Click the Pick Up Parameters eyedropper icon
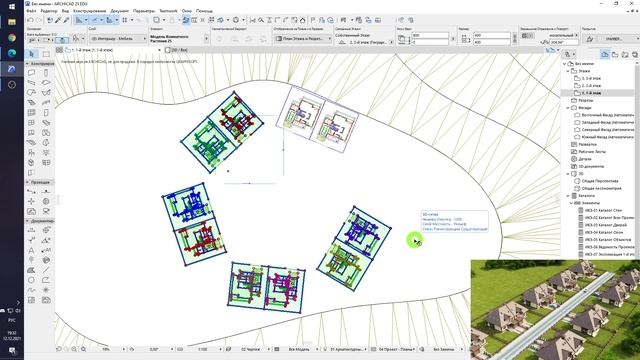Image resolution: width=640 pixels, height=360 pixels. click(58, 20)
